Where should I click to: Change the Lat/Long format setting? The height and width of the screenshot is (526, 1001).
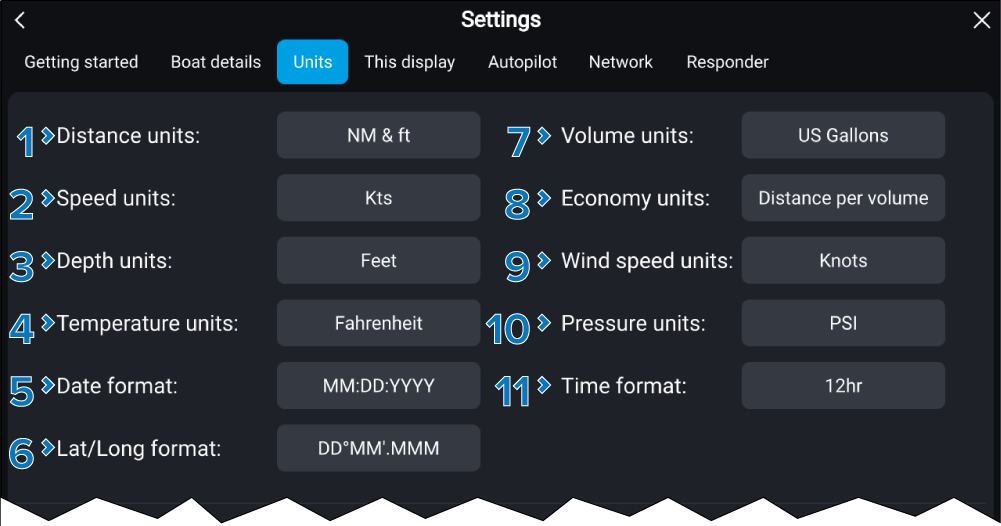[378, 449]
